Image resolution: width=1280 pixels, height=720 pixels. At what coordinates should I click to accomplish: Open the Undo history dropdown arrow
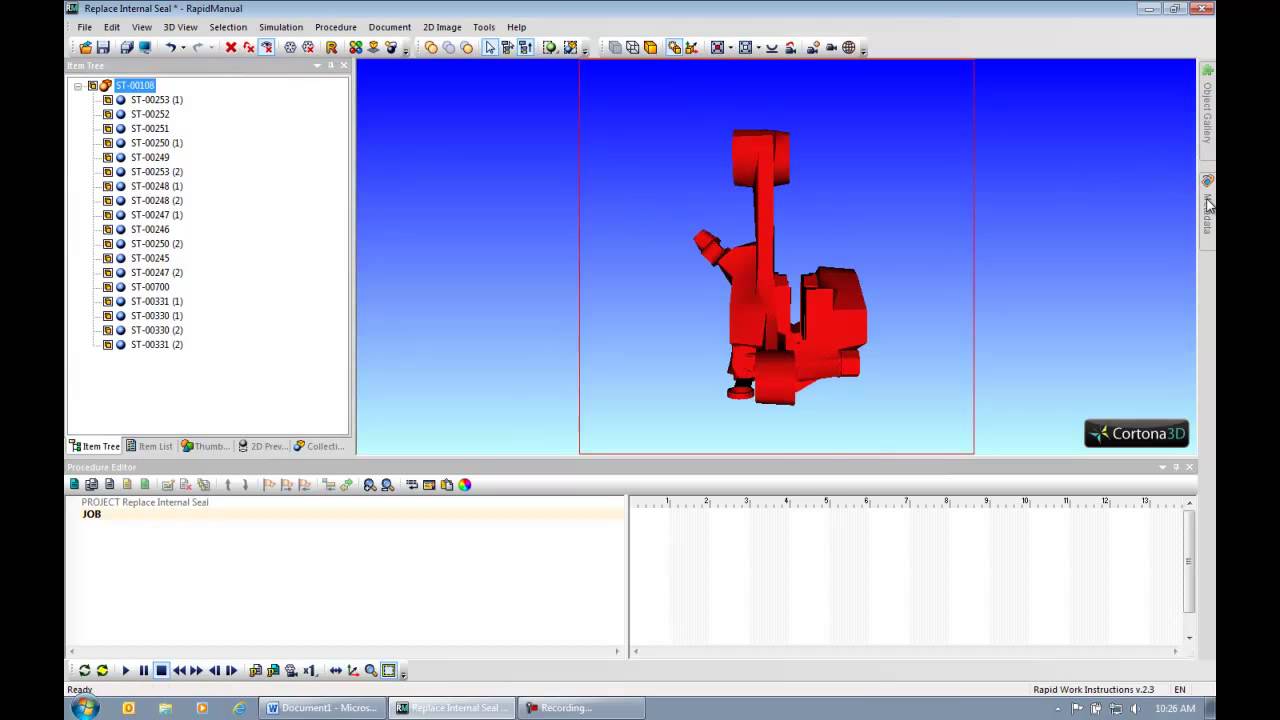pos(183,47)
